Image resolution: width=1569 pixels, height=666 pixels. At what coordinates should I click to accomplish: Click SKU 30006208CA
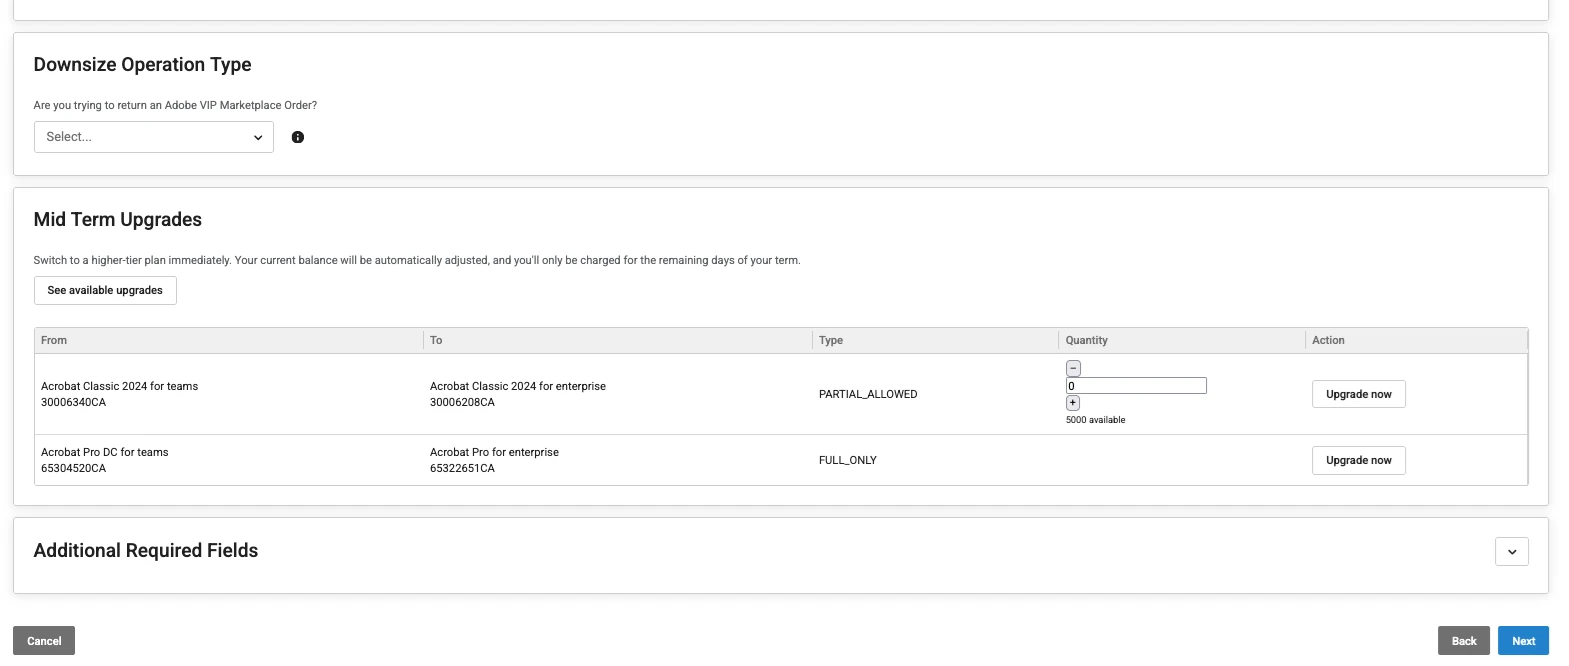462,402
